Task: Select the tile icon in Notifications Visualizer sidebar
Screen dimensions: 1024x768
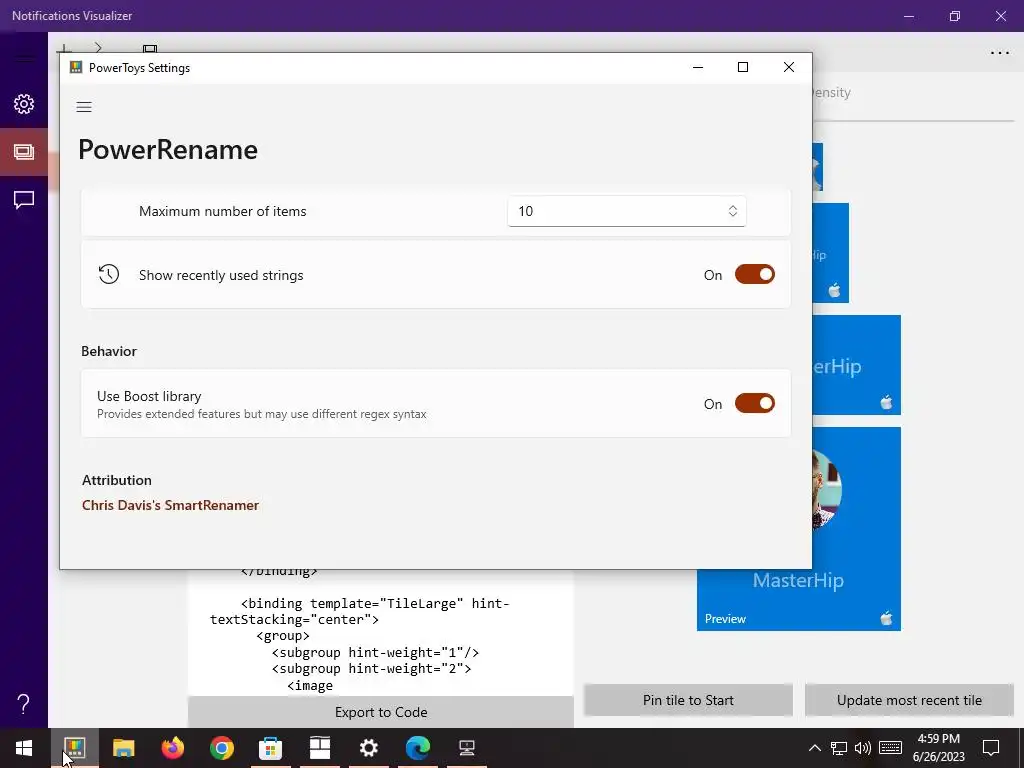Action: 24,152
